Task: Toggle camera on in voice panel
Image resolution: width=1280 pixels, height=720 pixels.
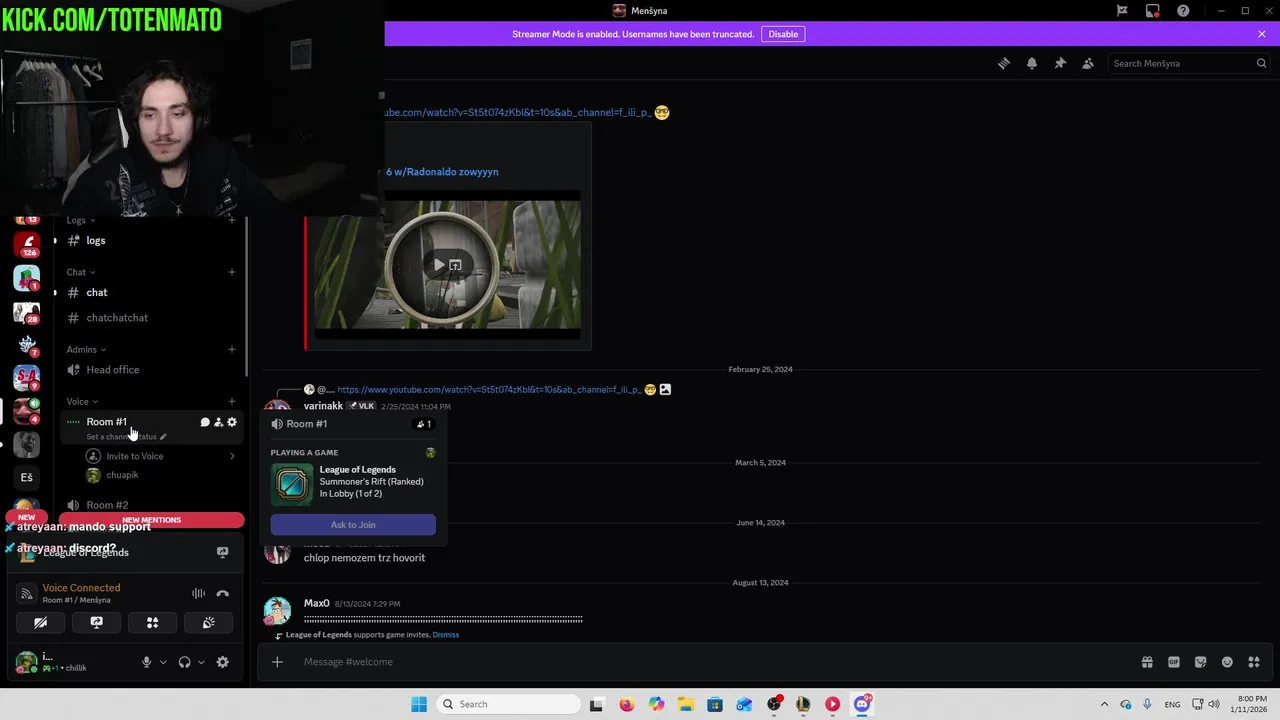Action: point(40,622)
